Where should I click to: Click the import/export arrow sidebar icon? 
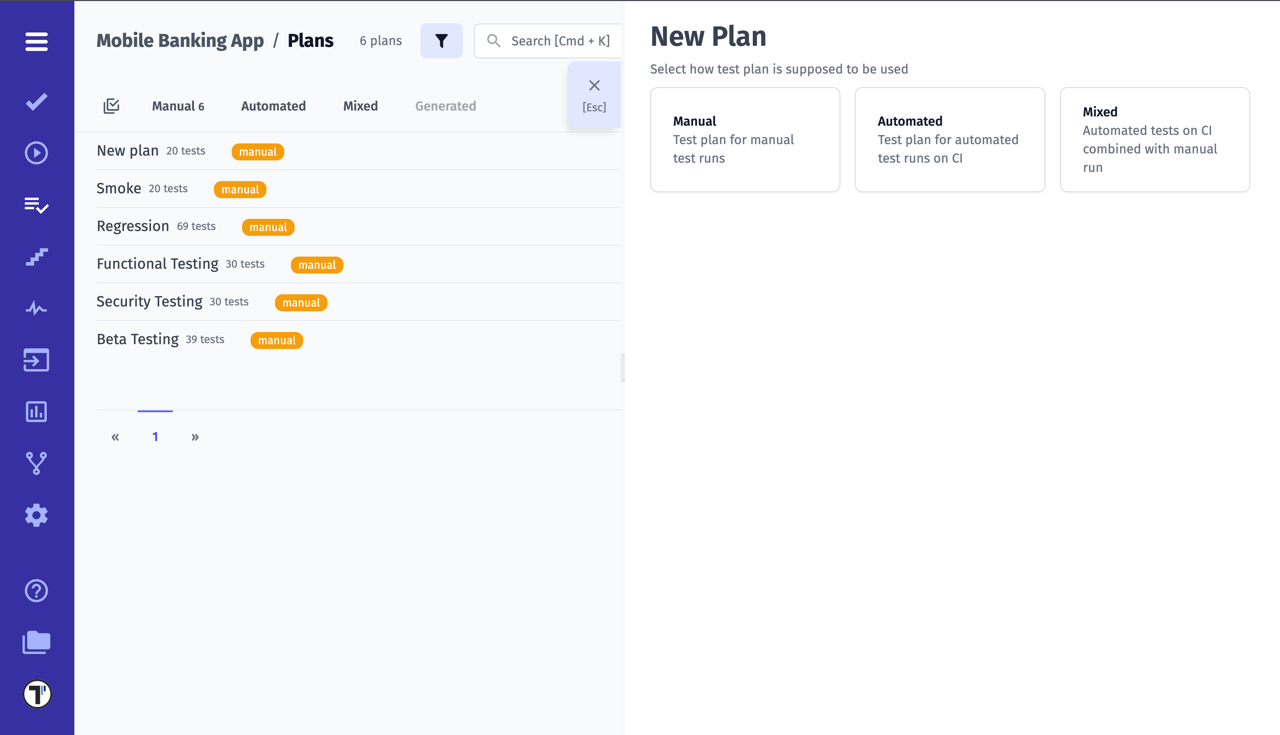[x=36, y=359]
